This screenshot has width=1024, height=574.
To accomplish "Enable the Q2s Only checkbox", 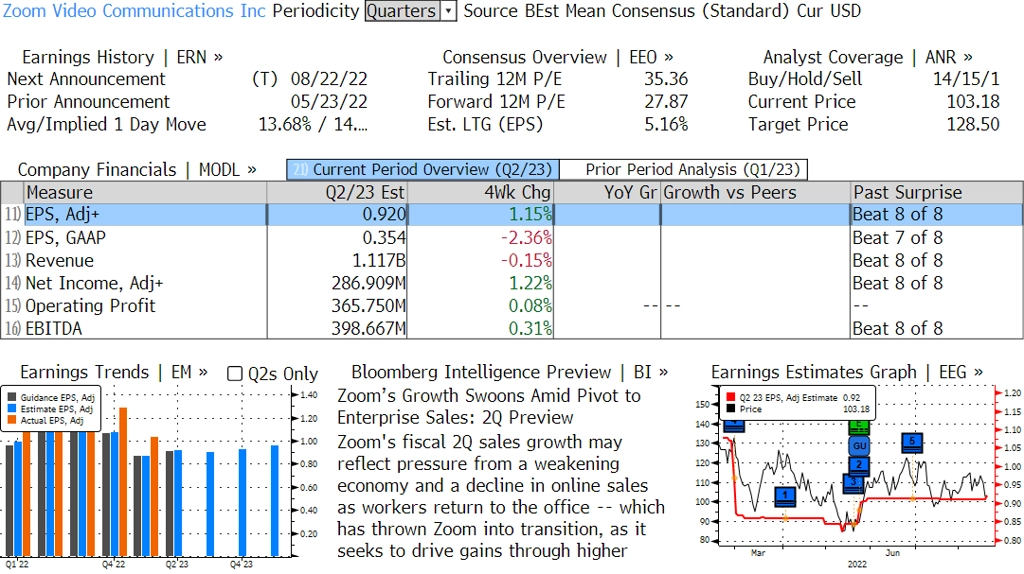I will click(234, 374).
